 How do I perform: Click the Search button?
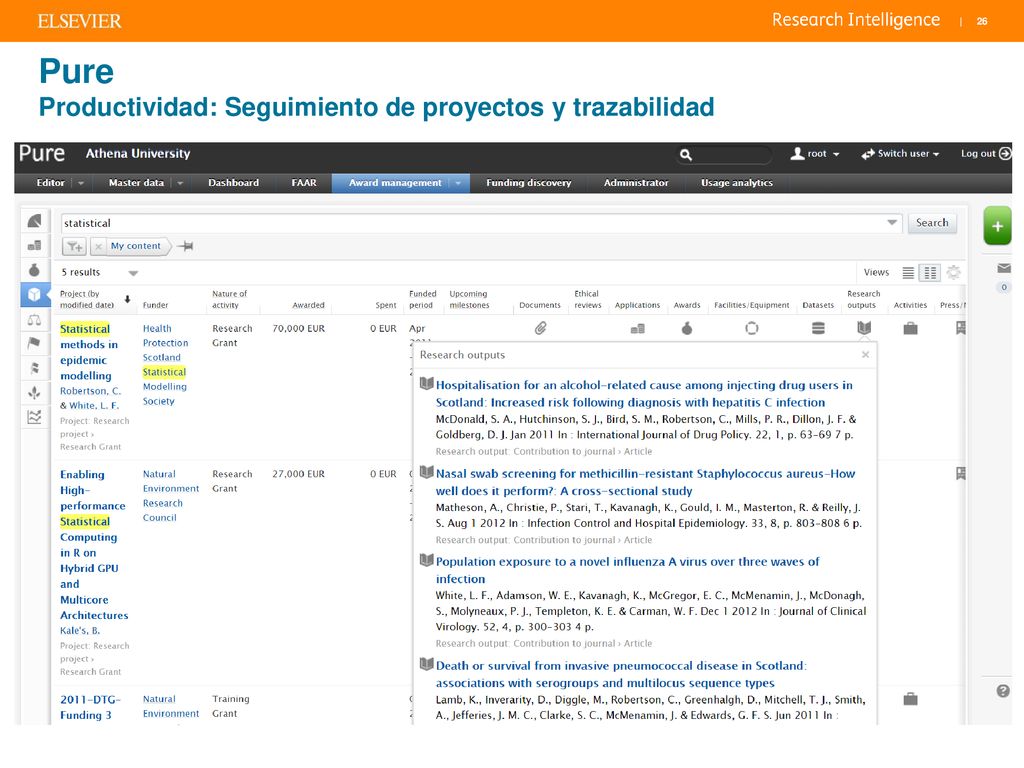click(x=932, y=223)
